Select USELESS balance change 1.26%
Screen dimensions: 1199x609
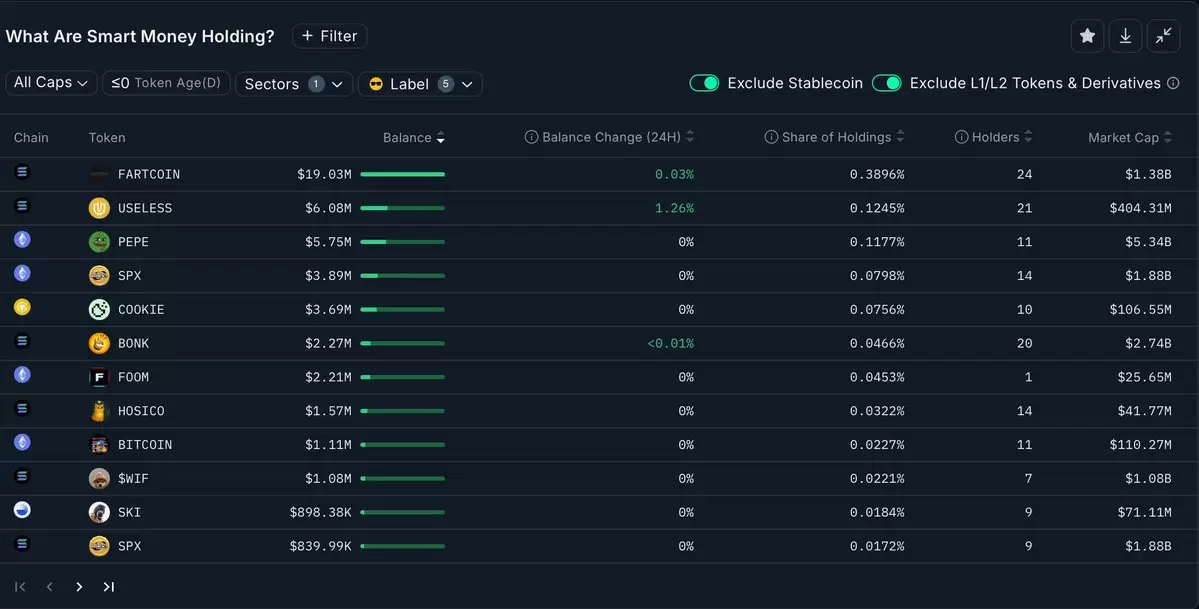[x=674, y=208]
